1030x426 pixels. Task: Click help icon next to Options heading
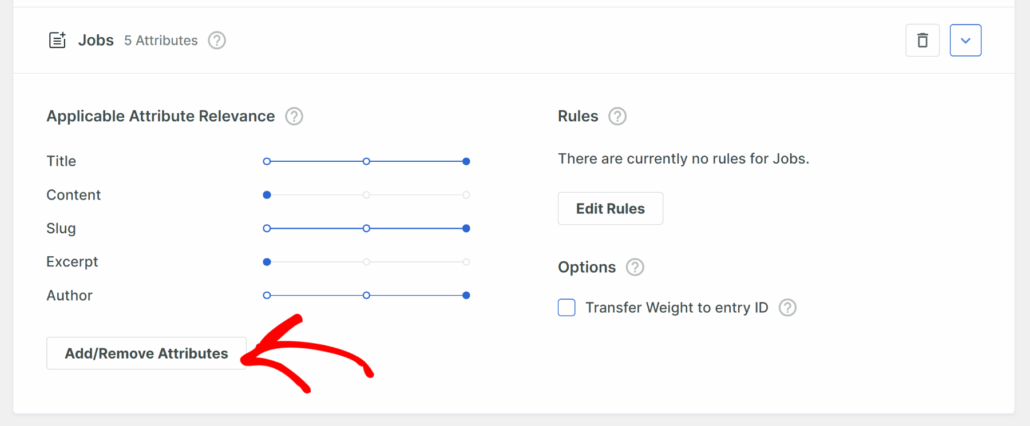pos(635,267)
